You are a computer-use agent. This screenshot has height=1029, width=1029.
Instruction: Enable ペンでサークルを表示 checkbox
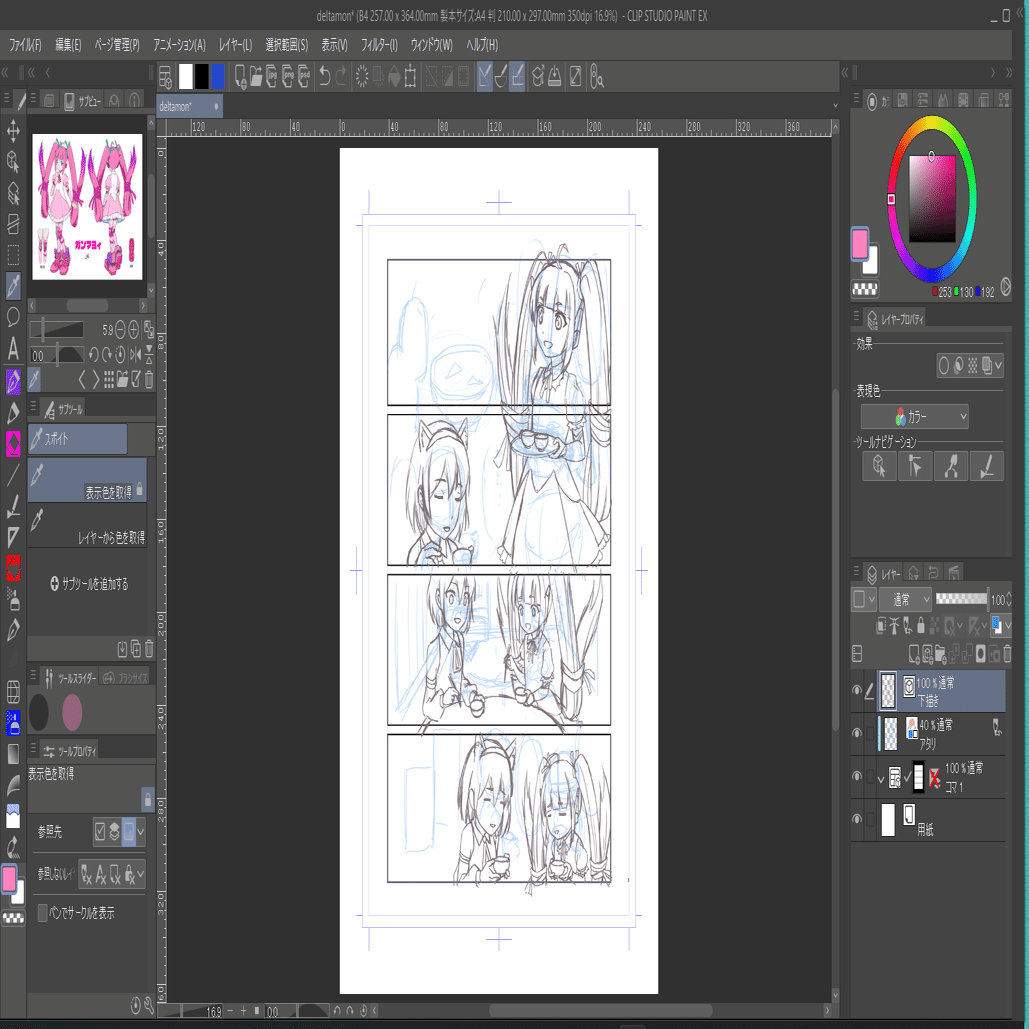(43, 912)
